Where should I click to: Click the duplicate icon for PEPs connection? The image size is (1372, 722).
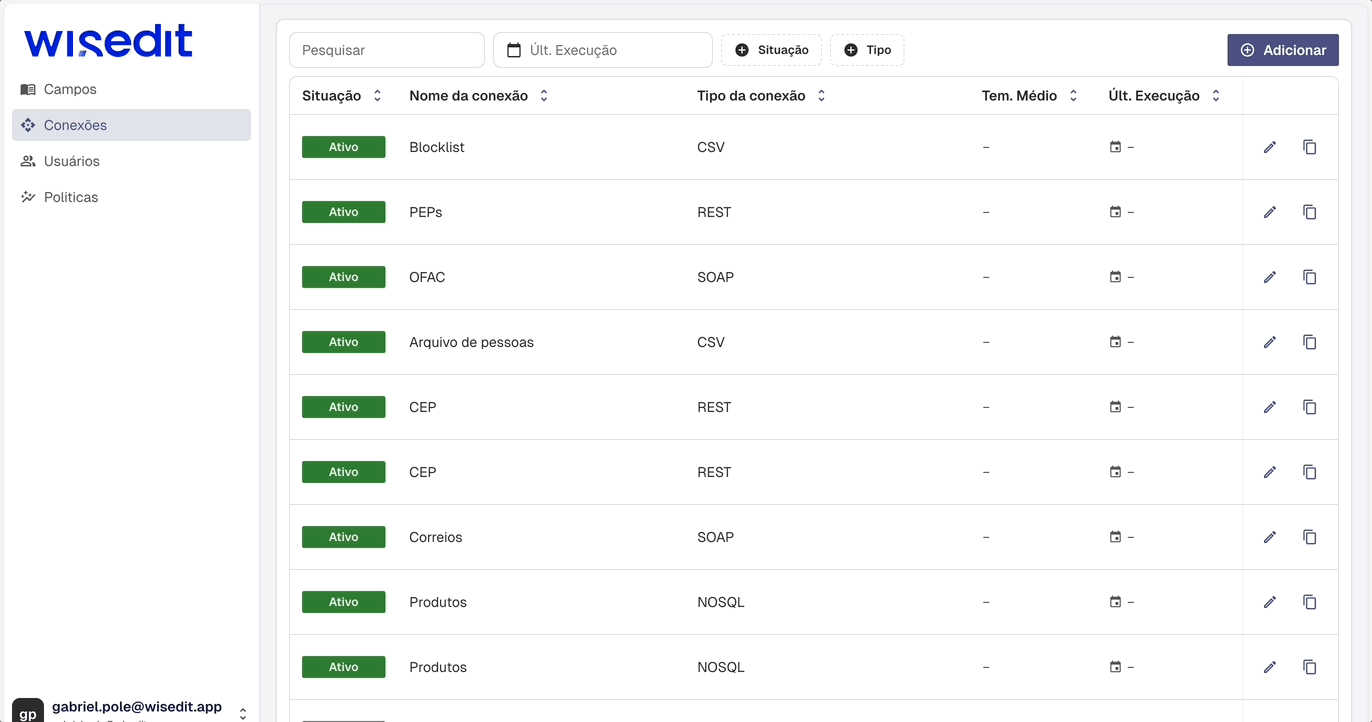click(x=1310, y=212)
